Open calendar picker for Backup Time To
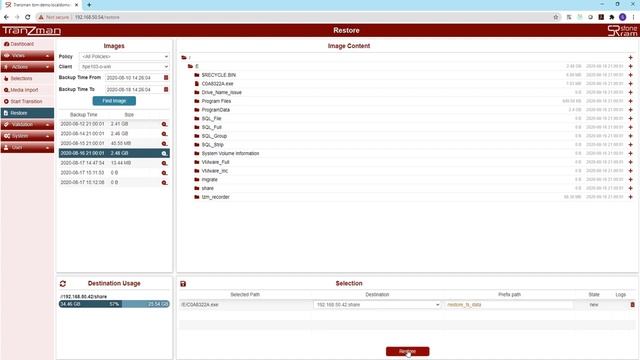Screen dimensions: 640x360 point(166,89)
